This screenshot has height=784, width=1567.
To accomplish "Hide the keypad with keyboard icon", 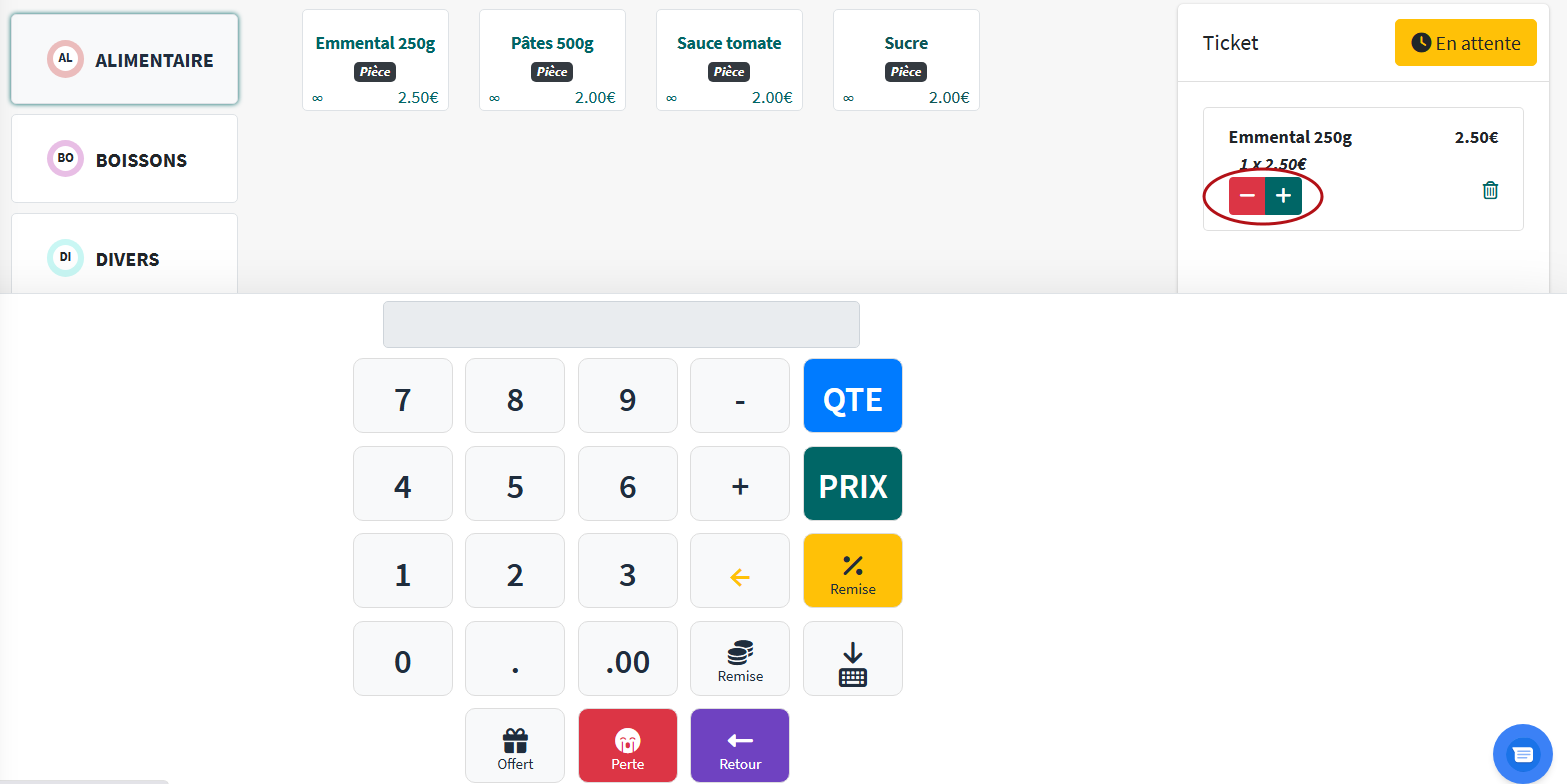I will 852,660.
